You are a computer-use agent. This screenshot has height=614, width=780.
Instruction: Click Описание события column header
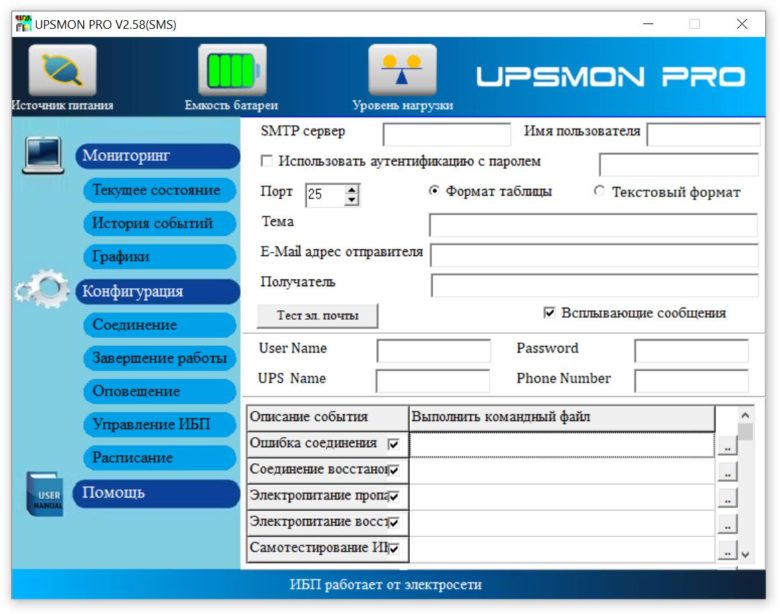[x=328, y=417]
